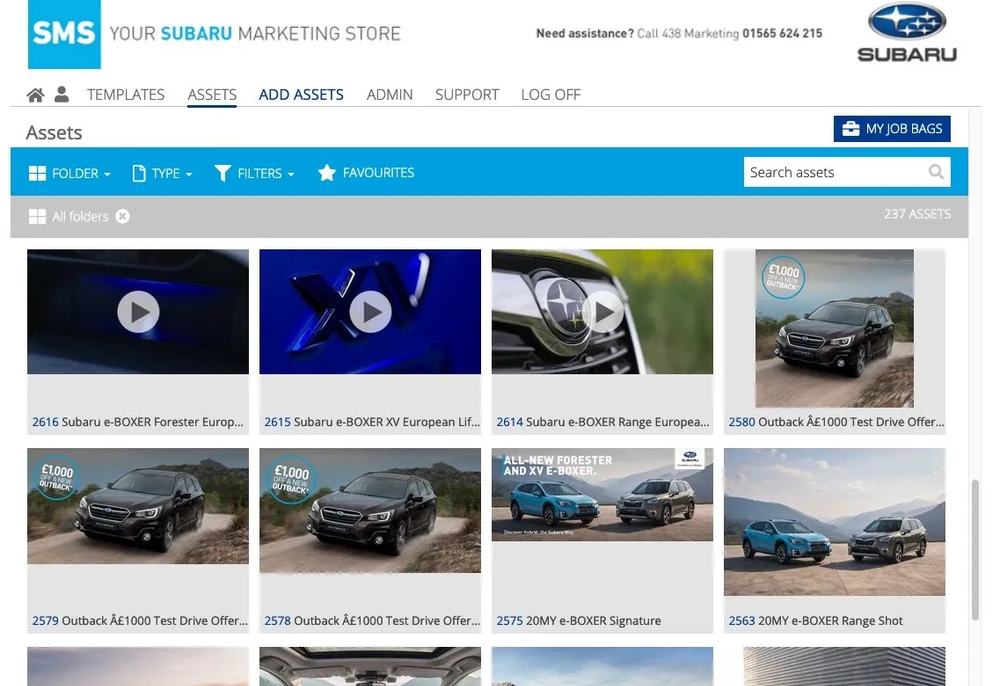1000x686 pixels.
Task: Click the SMS logo tile
Action: tap(64, 34)
